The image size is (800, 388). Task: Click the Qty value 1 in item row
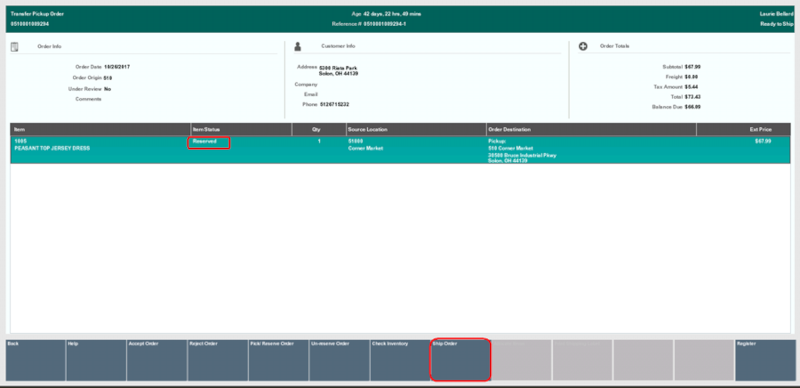coord(319,141)
